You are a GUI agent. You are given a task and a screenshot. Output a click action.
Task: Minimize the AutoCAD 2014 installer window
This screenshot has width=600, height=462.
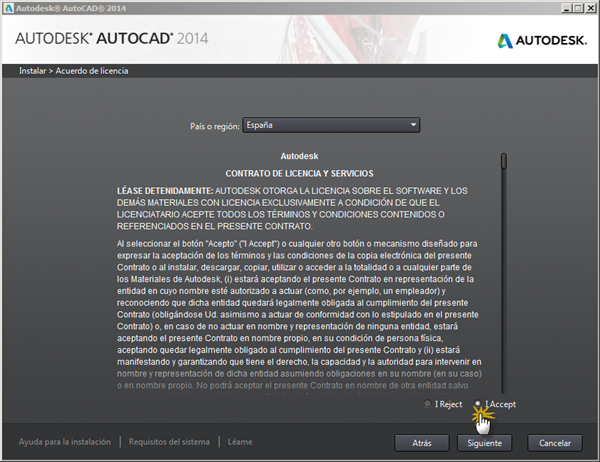(x=567, y=8)
